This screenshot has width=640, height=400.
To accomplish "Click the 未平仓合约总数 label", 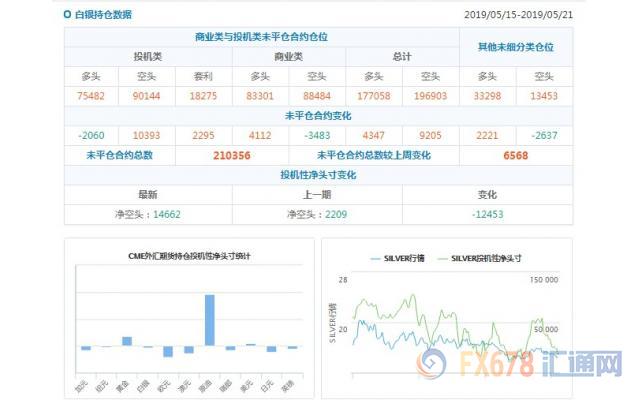I will click(x=119, y=155).
